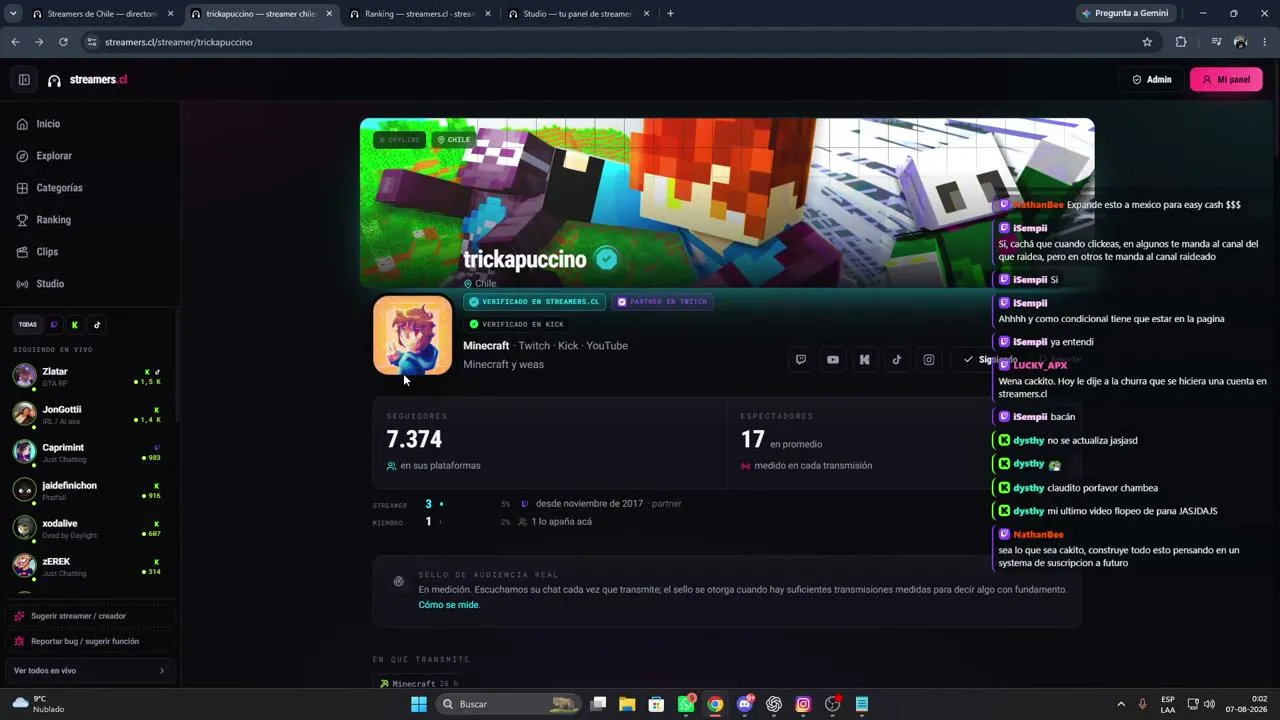Image resolution: width=1280 pixels, height=720 pixels.
Task: Open xodalive live stream entry
Action: point(88,528)
